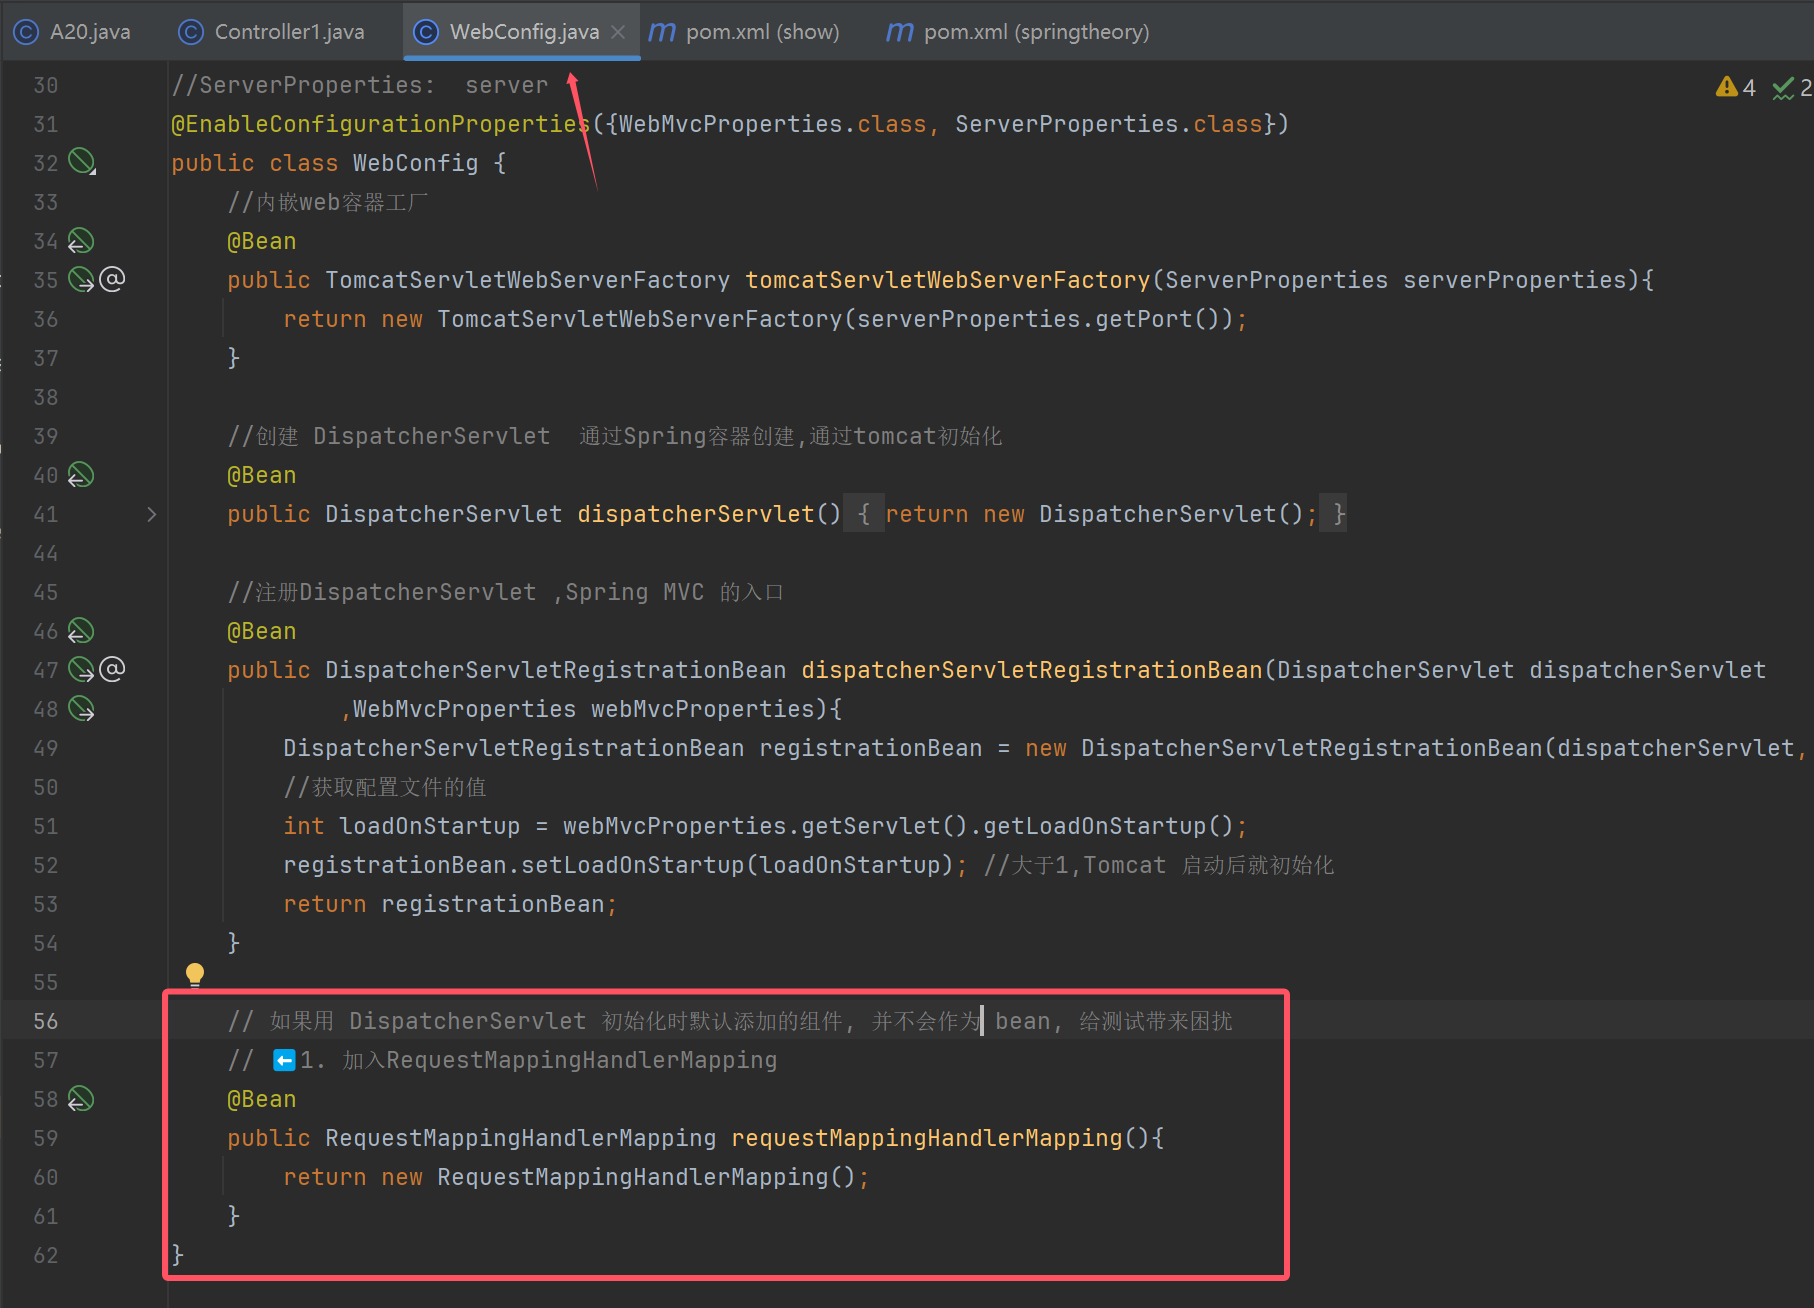This screenshot has width=1814, height=1308.
Task: Click the @Bean annotation on line 40
Action: (x=262, y=475)
